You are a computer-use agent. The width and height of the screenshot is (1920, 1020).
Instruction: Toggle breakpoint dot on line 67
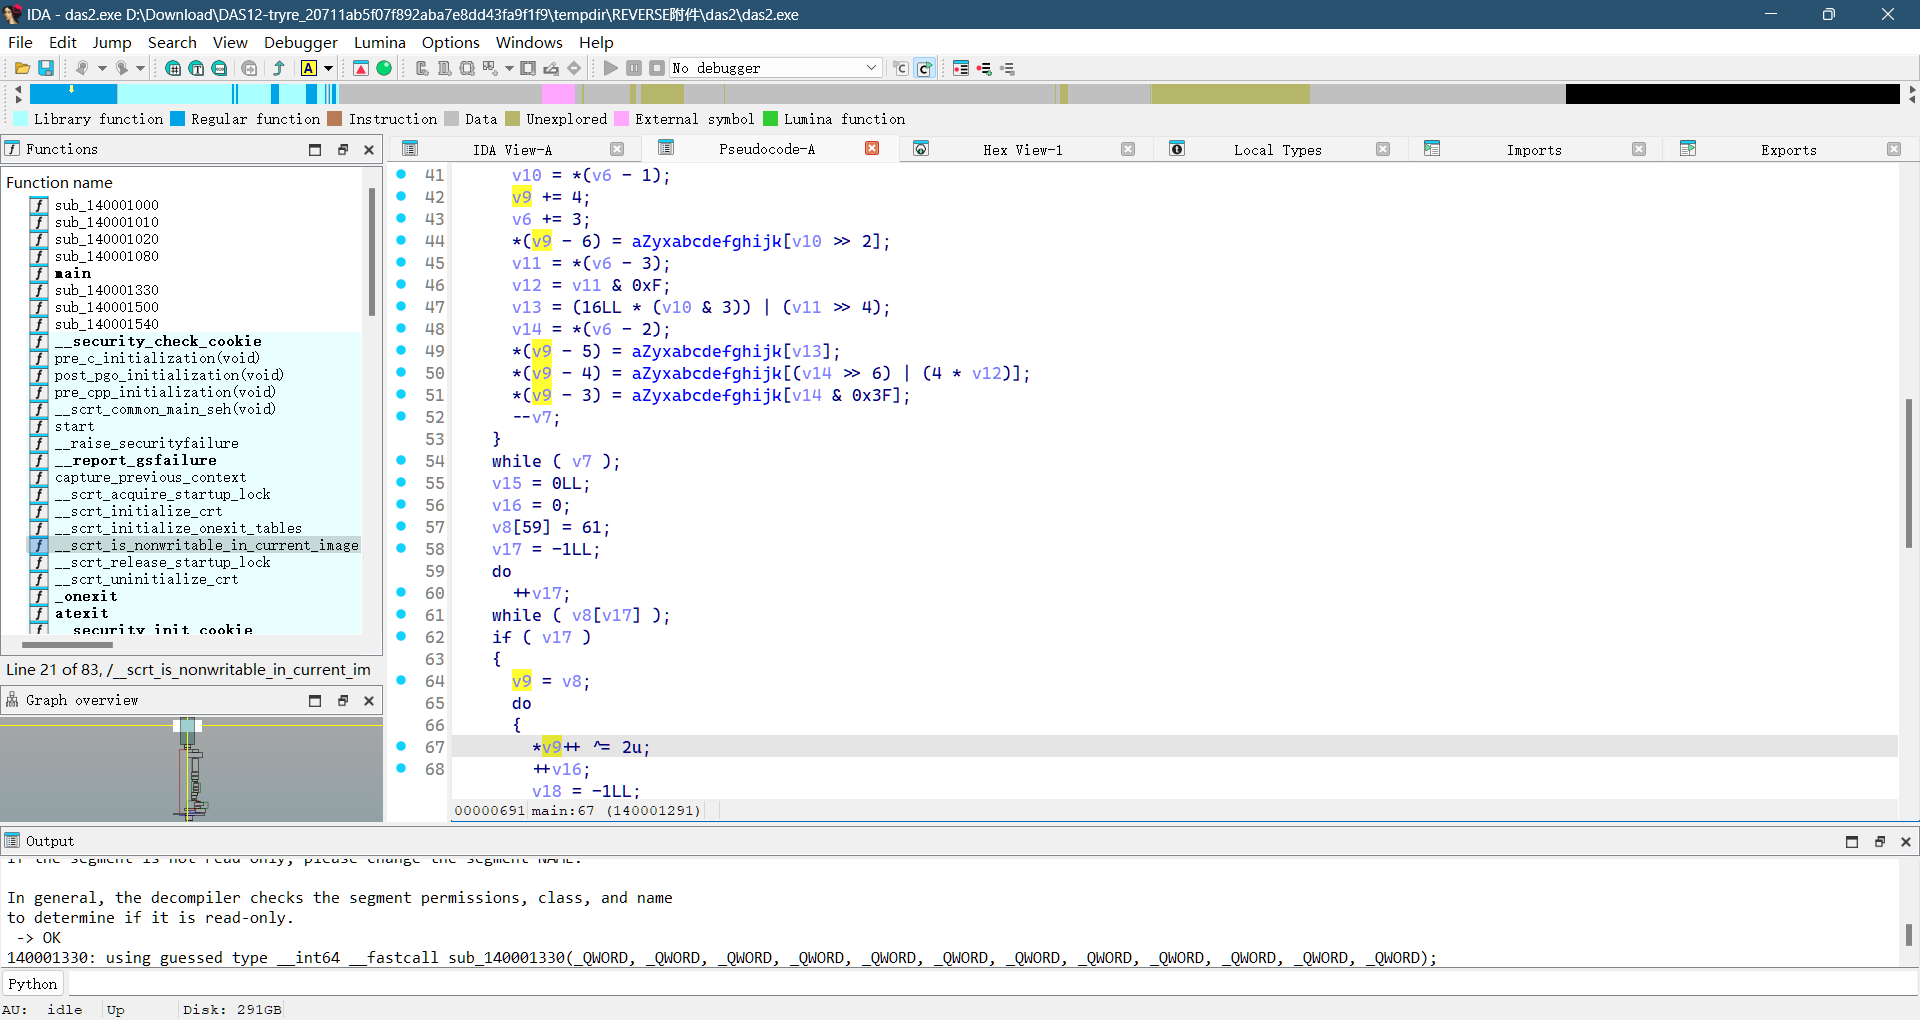[401, 746]
